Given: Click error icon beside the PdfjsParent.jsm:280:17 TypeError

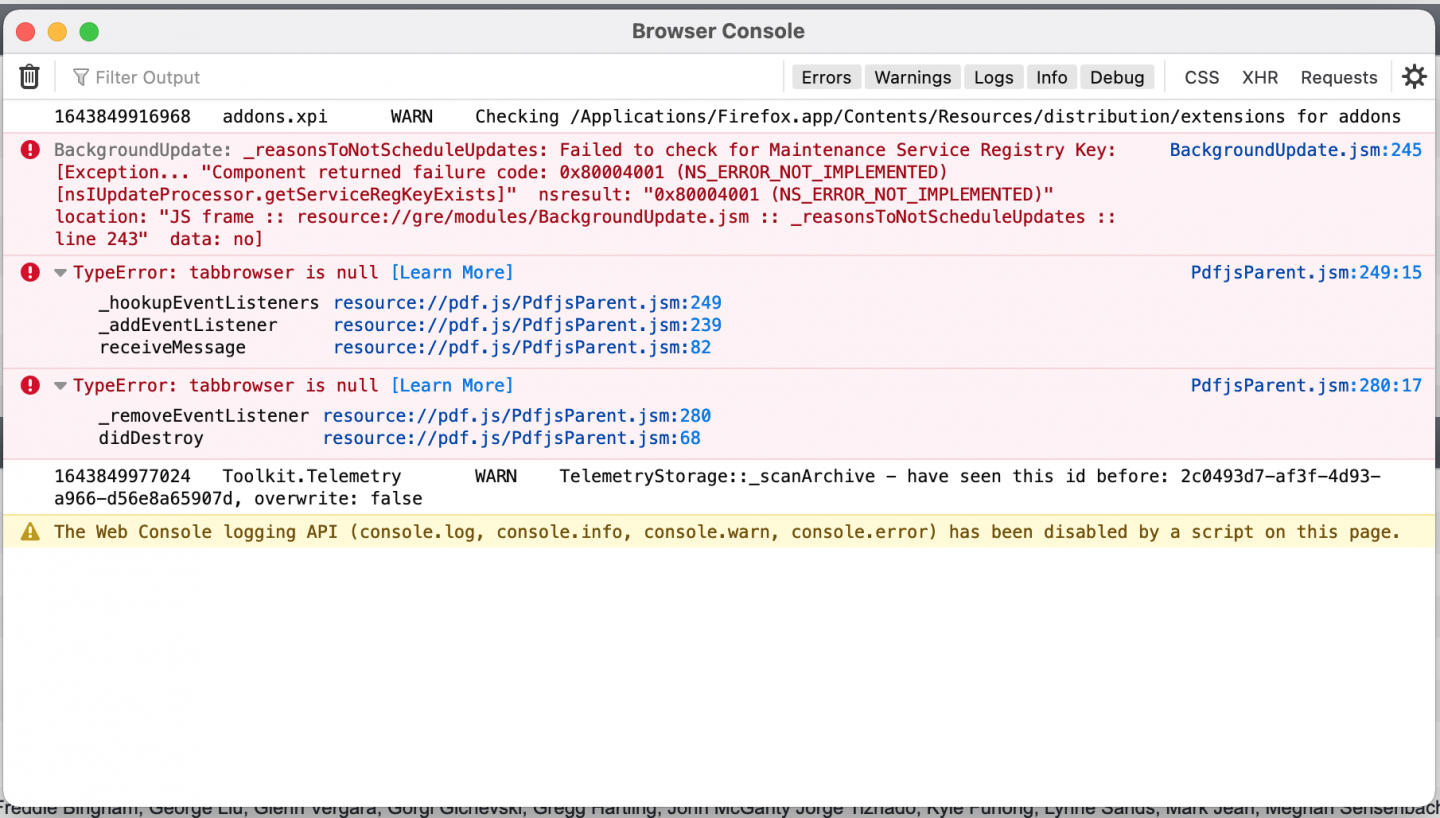Looking at the screenshot, I should [x=31, y=385].
